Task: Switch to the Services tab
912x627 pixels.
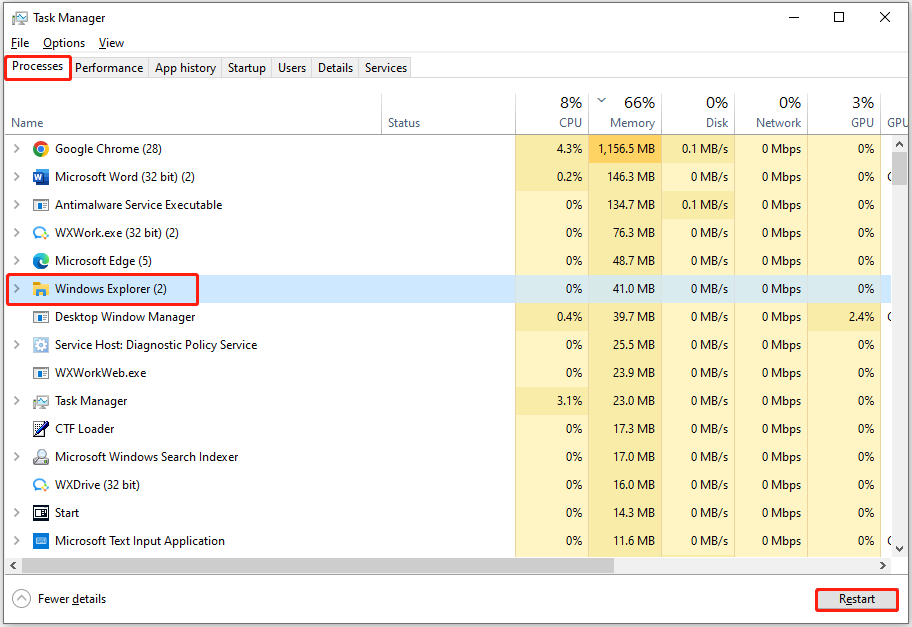Action: click(x=386, y=68)
